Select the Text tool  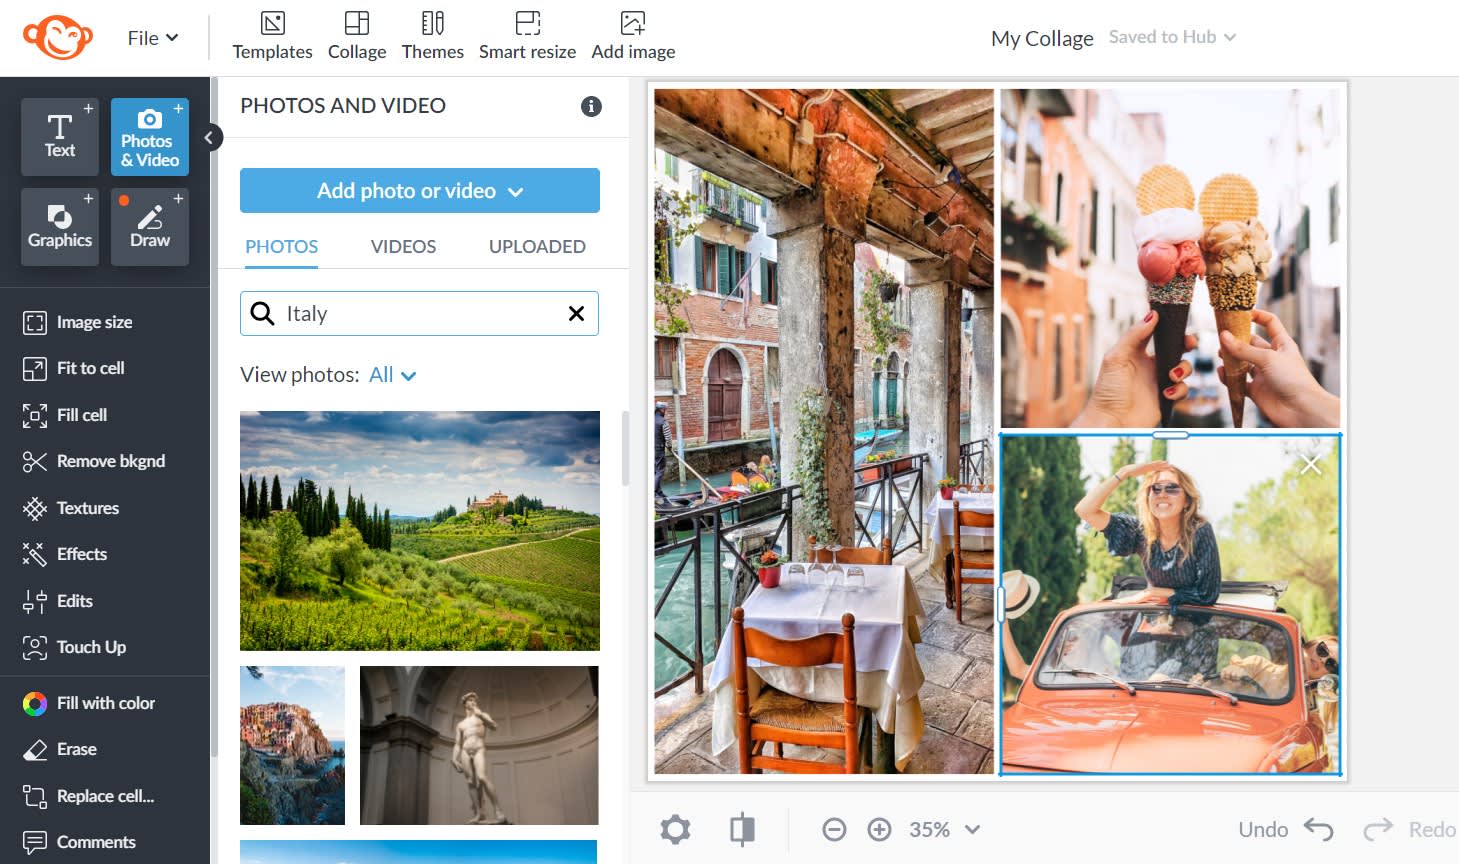[60, 136]
